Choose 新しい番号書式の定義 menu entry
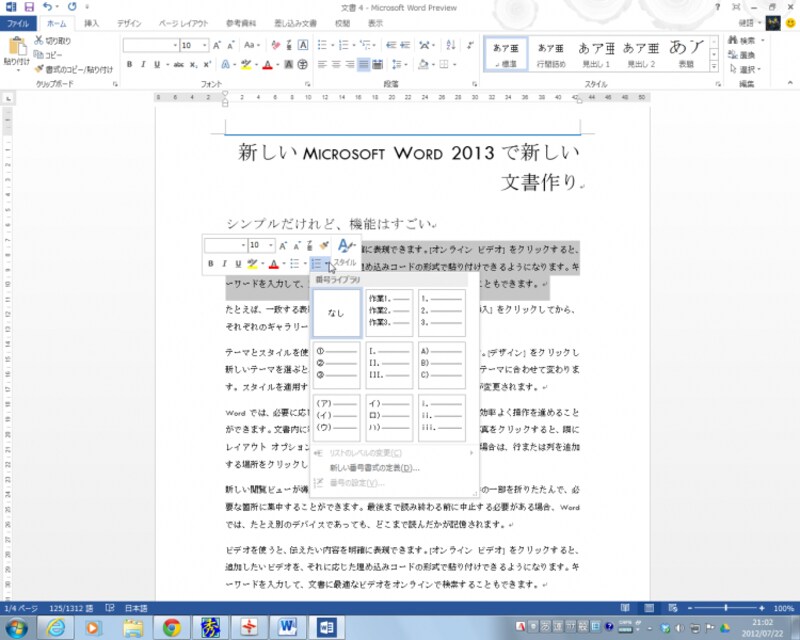The height and width of the screenshot is (640, 800). (x=374, y=467)
